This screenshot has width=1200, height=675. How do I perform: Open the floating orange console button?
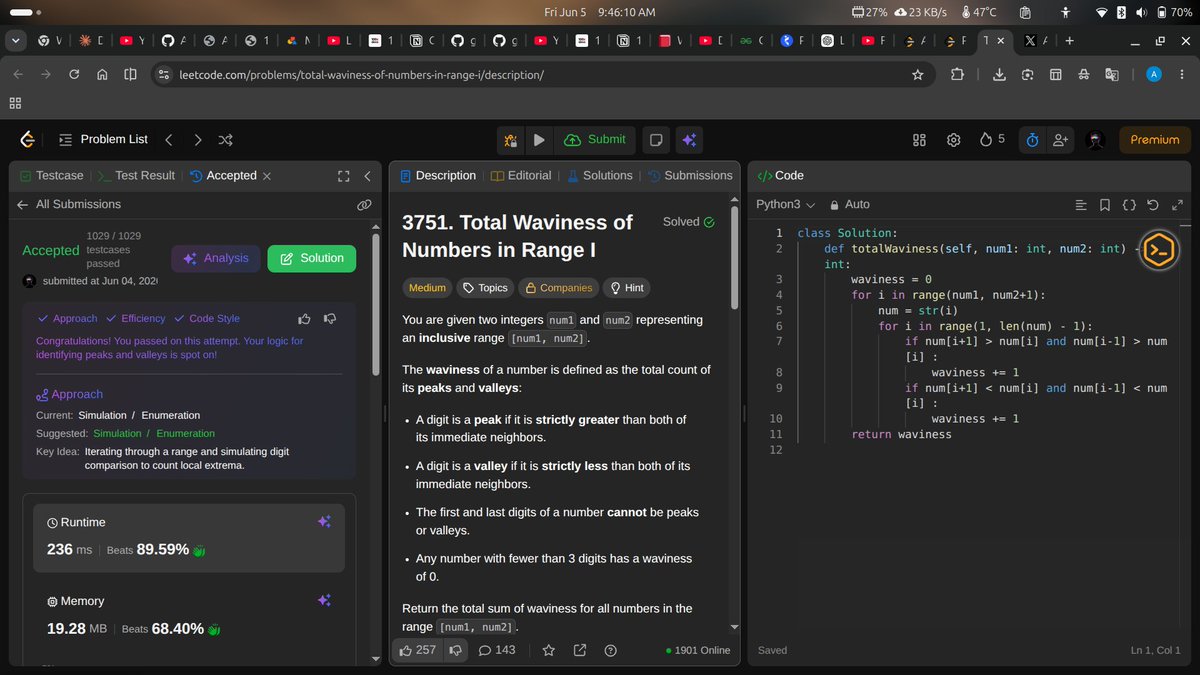(x=1158, y=250)
